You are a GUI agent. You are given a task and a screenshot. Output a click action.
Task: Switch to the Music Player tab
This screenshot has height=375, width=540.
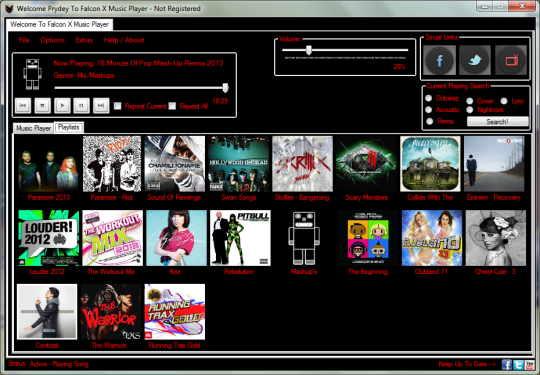pos(33,128)
